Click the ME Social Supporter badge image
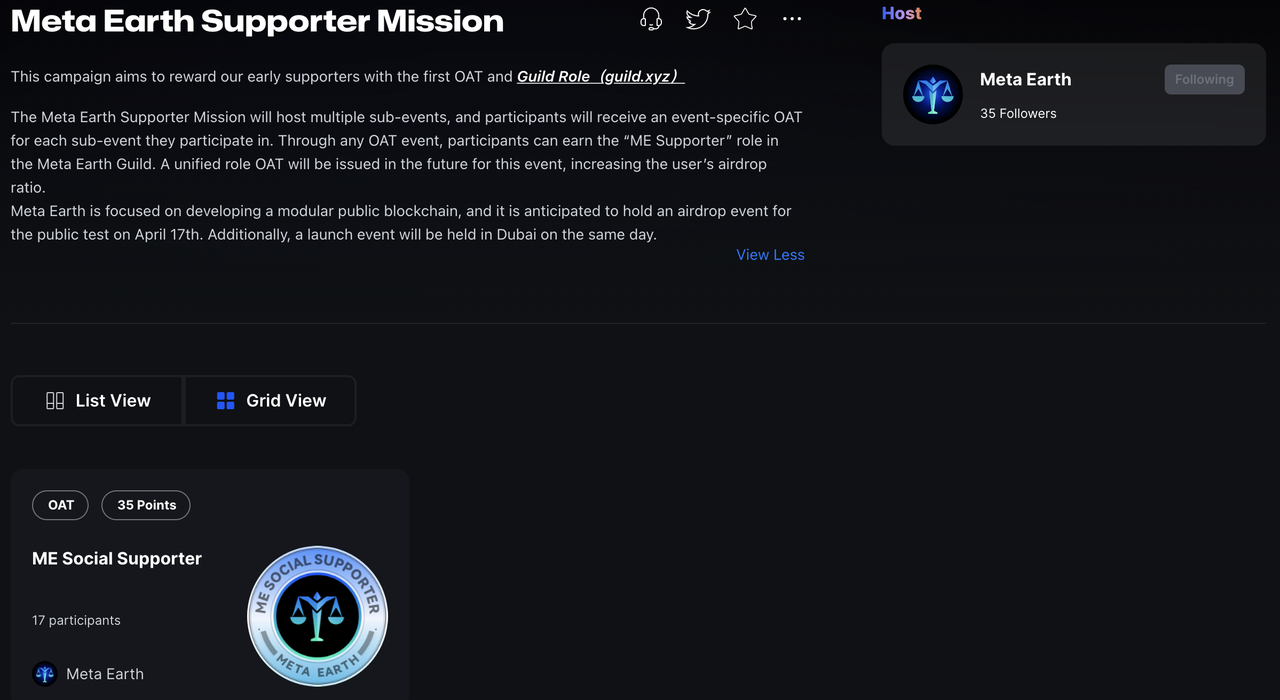This screenshot has width=1280, height=700. pos(317,616)
